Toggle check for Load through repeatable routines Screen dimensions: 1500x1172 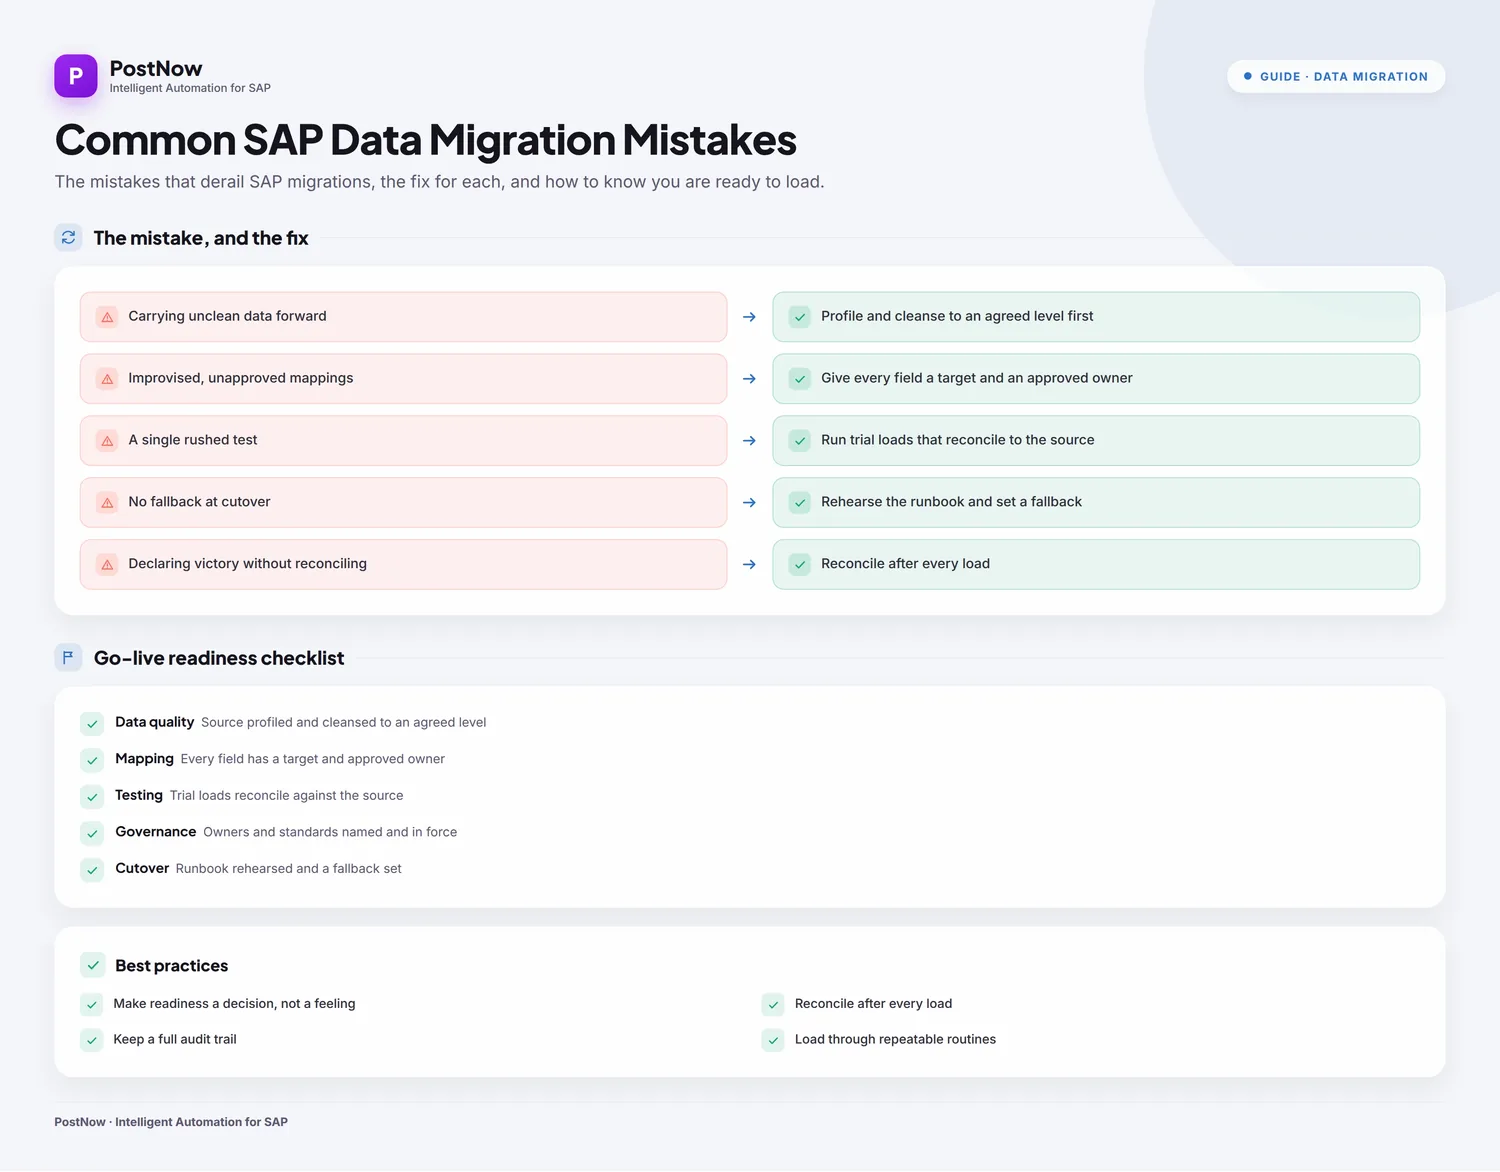773,1040
